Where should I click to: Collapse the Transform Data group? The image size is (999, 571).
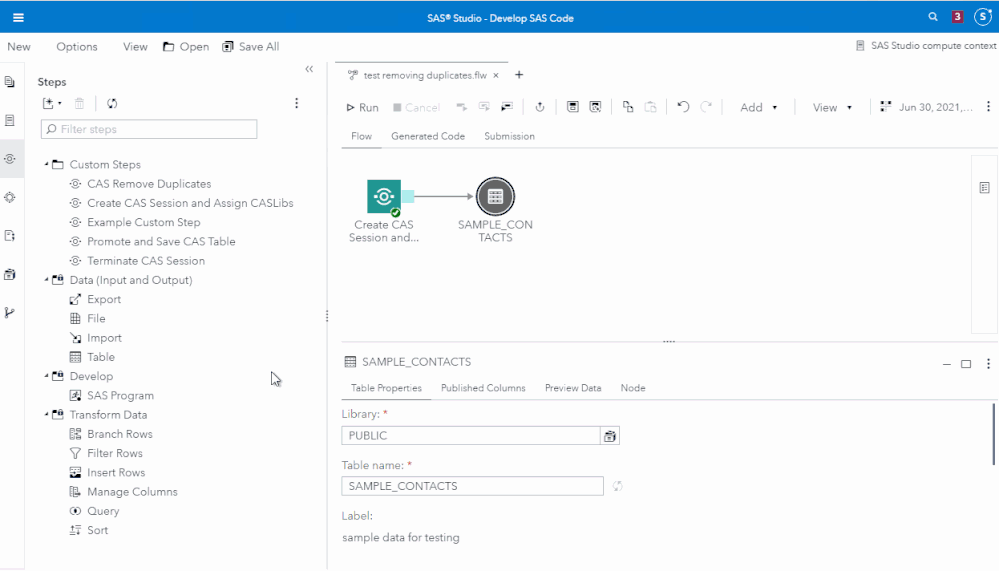pyautogui.click(x=46, y=415)
